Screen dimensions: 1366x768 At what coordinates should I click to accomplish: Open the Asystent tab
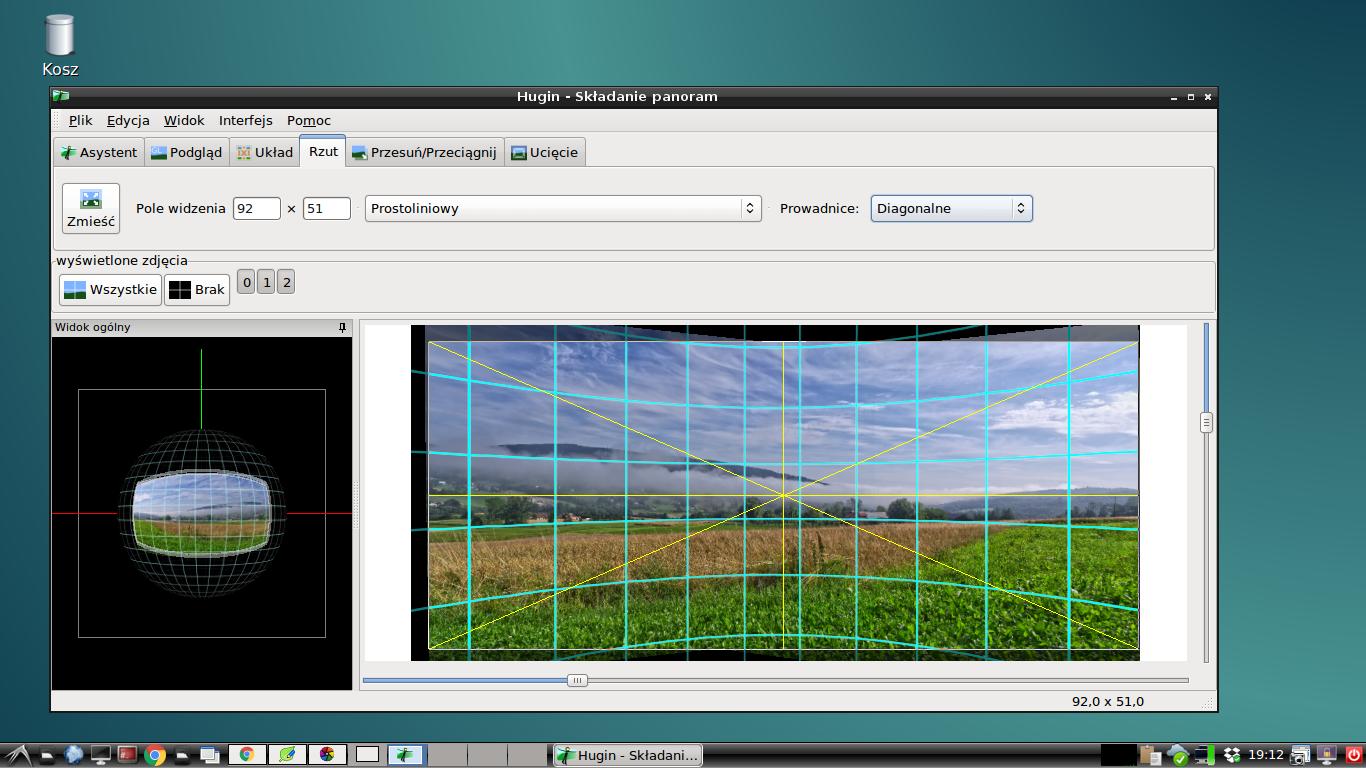(x=99, y=152)
